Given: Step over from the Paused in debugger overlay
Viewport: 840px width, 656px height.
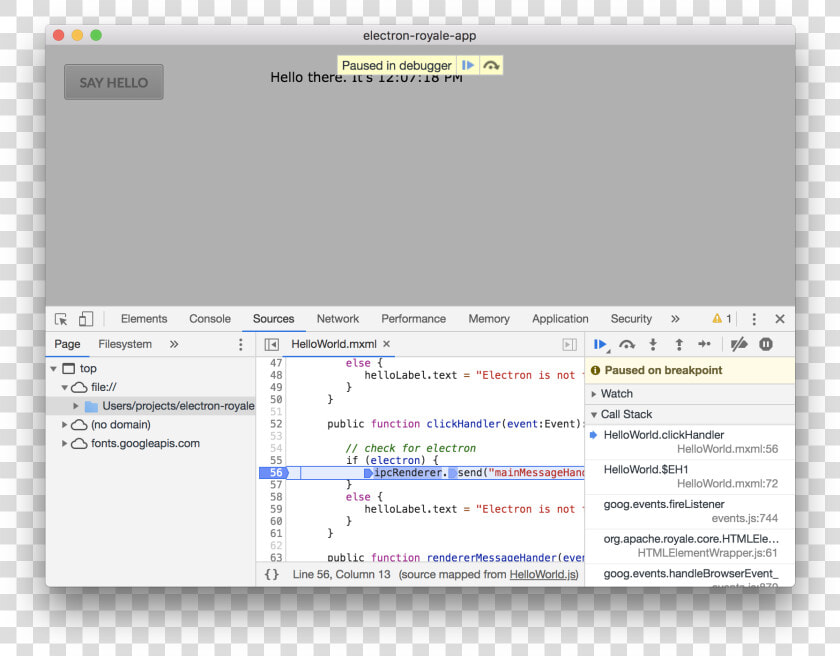Looking at the screenshot, I should pyautogui.click(x=491, y=65).
